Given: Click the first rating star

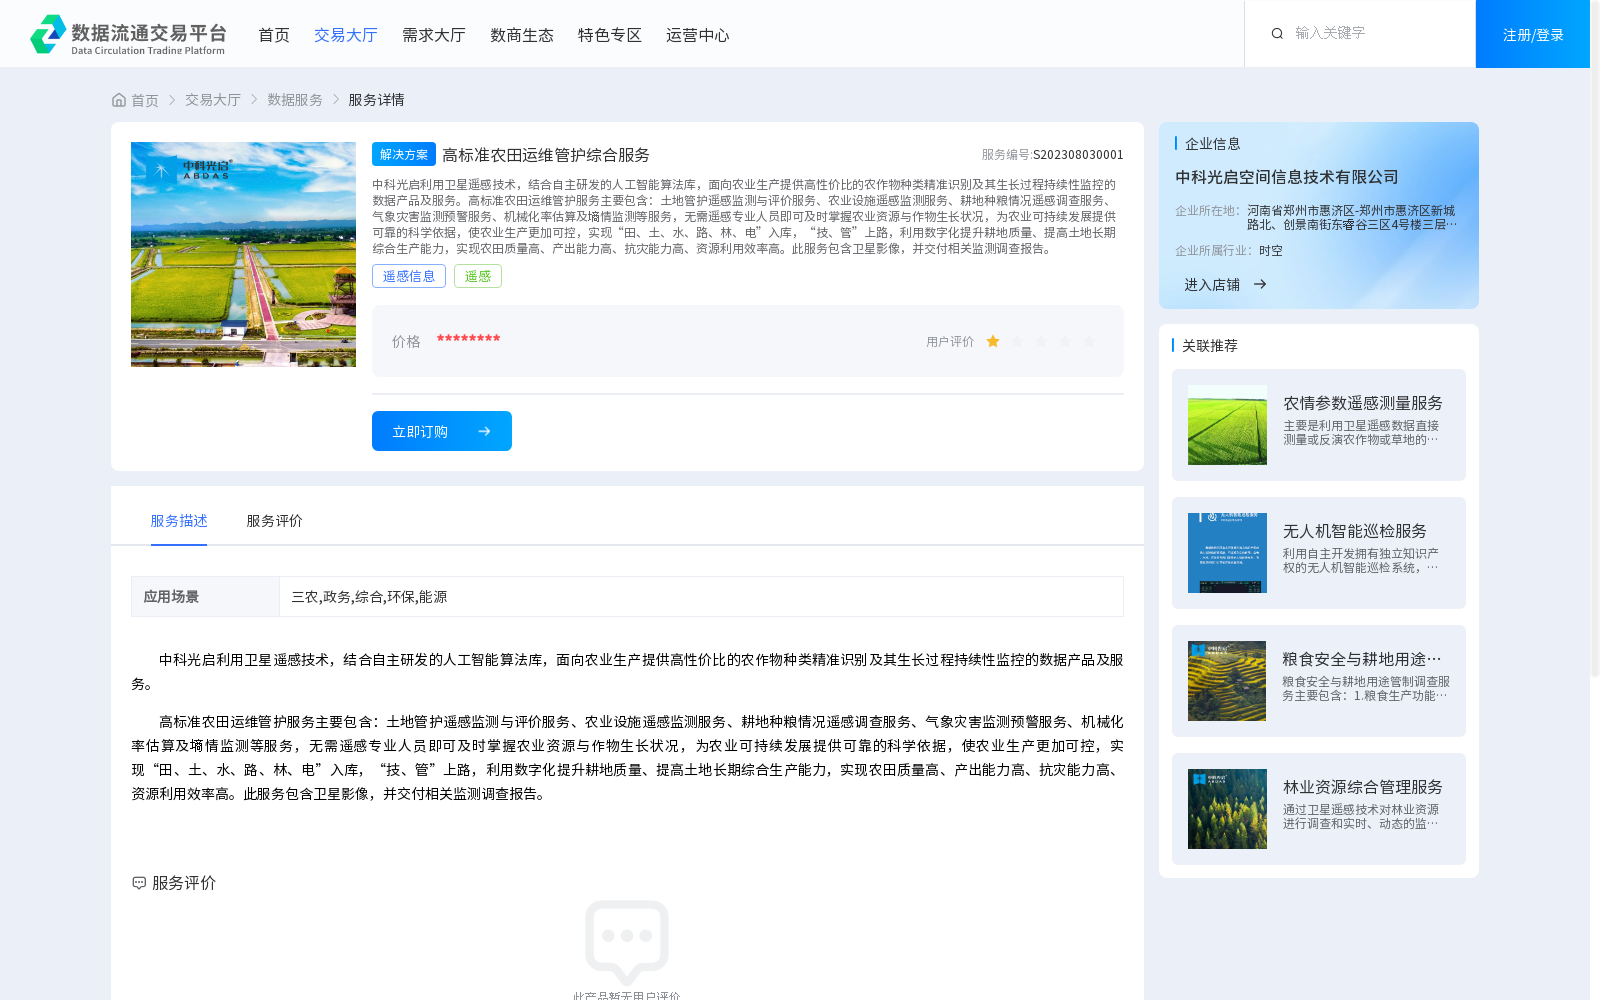Looking at the screenshot, I should point(993,341).
